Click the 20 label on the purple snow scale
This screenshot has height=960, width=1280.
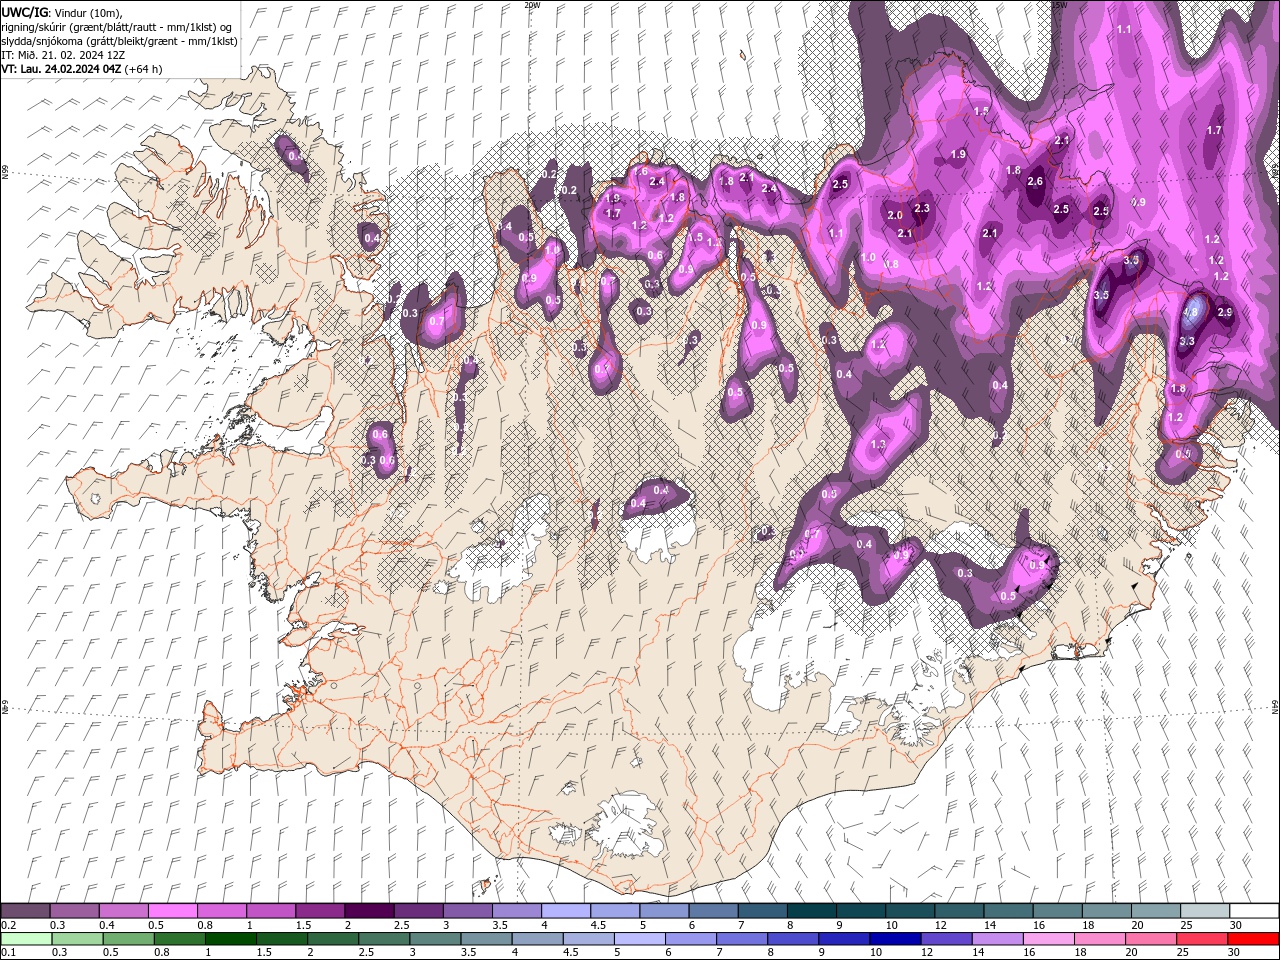(1136, 925)
